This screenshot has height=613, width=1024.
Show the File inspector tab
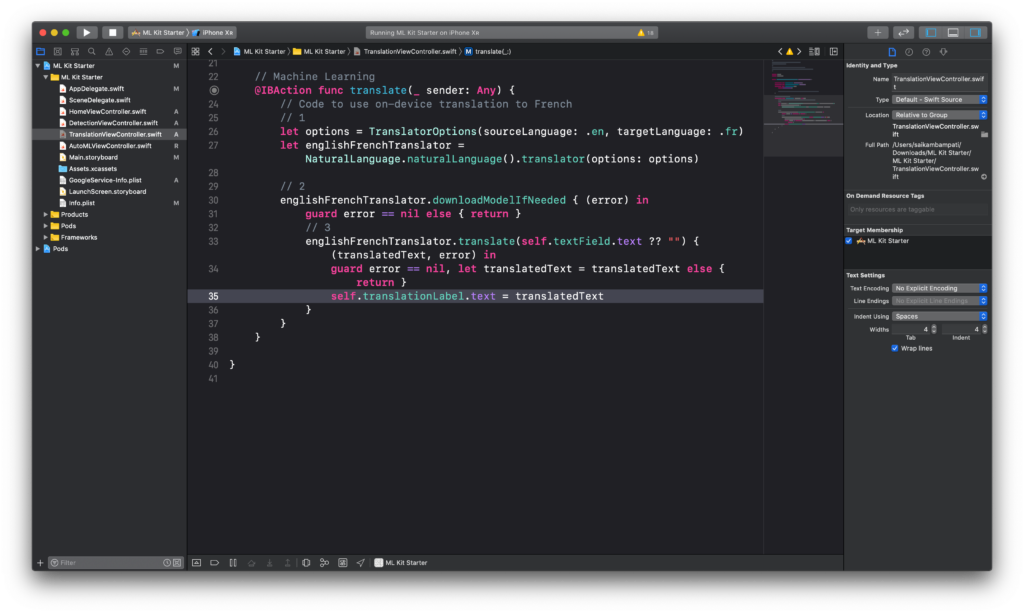click(x=892, y=52)
